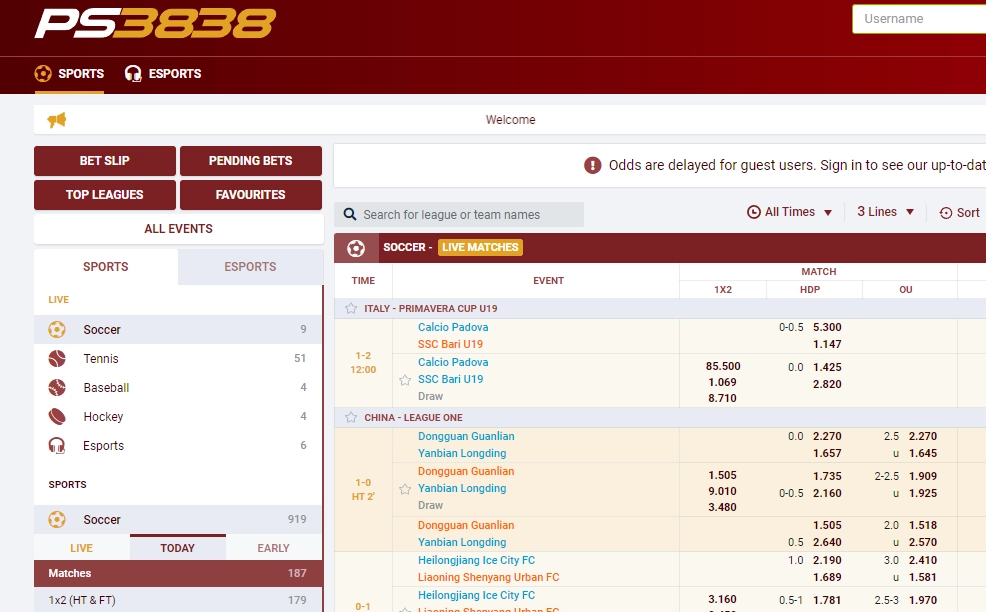Open the All Times dropdown

[x=790, y=212]
